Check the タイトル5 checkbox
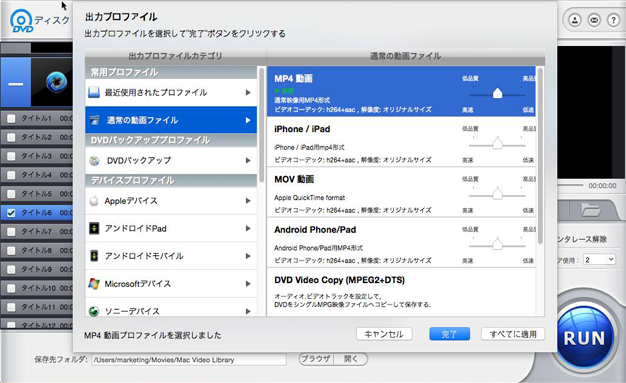The width and height of the screenshot is (626, 383). click(11, 194)
